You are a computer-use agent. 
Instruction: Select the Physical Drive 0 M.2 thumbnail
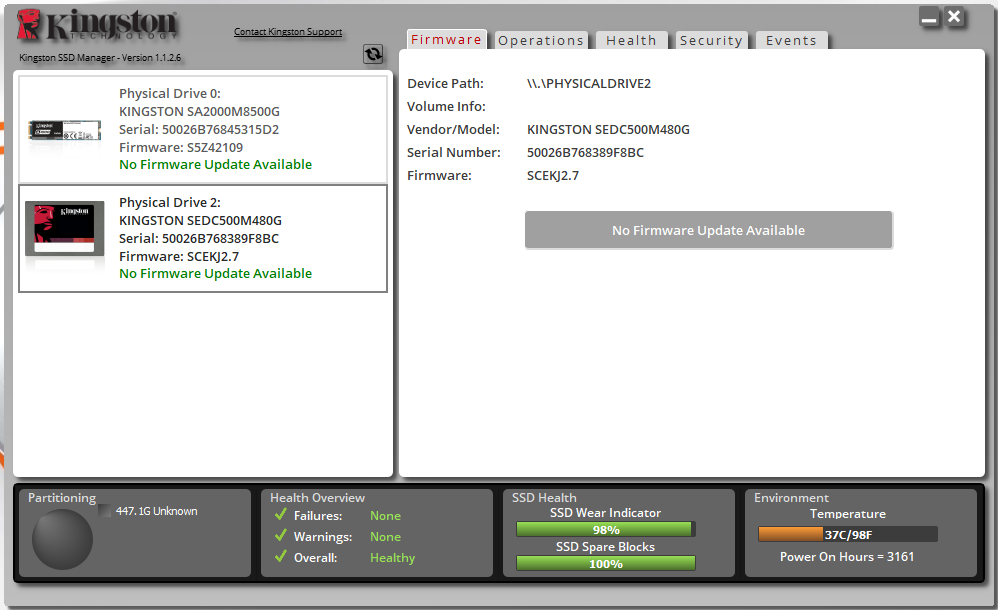coord(64,131)
